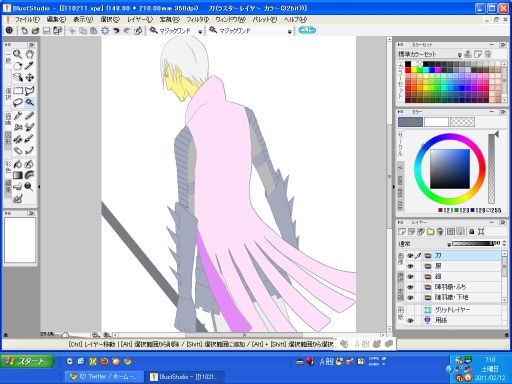Select the Rotate canvas tool
The width and height of the screenshot is (512, 384).
click(17, 66)
